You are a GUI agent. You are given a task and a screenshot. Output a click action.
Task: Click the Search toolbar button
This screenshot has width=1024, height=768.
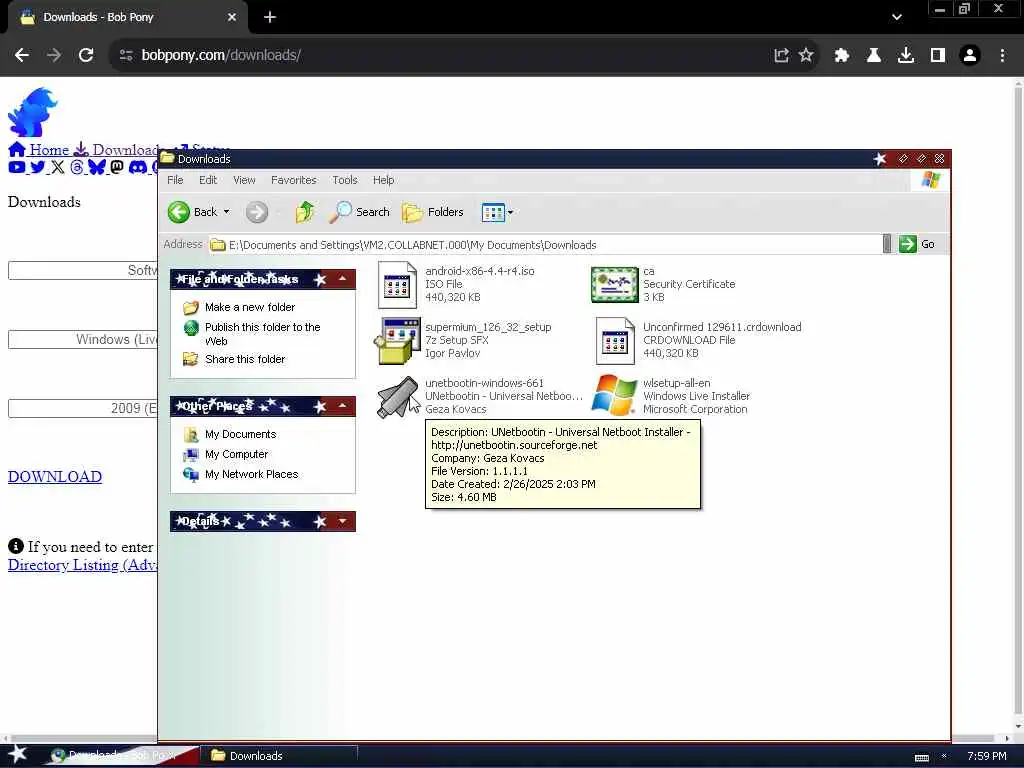click(359, 212)
